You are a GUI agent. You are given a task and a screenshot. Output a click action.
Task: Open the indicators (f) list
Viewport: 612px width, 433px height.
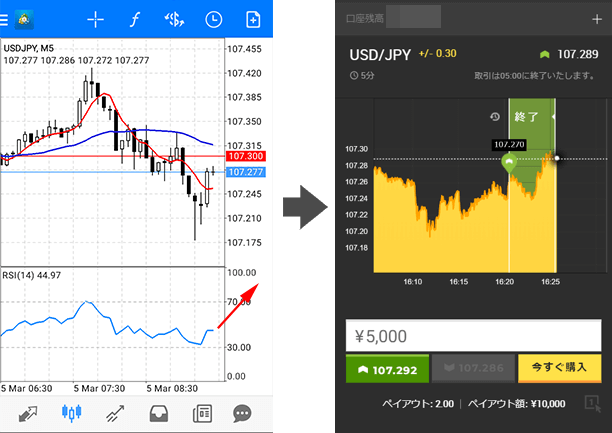(135, 19)
